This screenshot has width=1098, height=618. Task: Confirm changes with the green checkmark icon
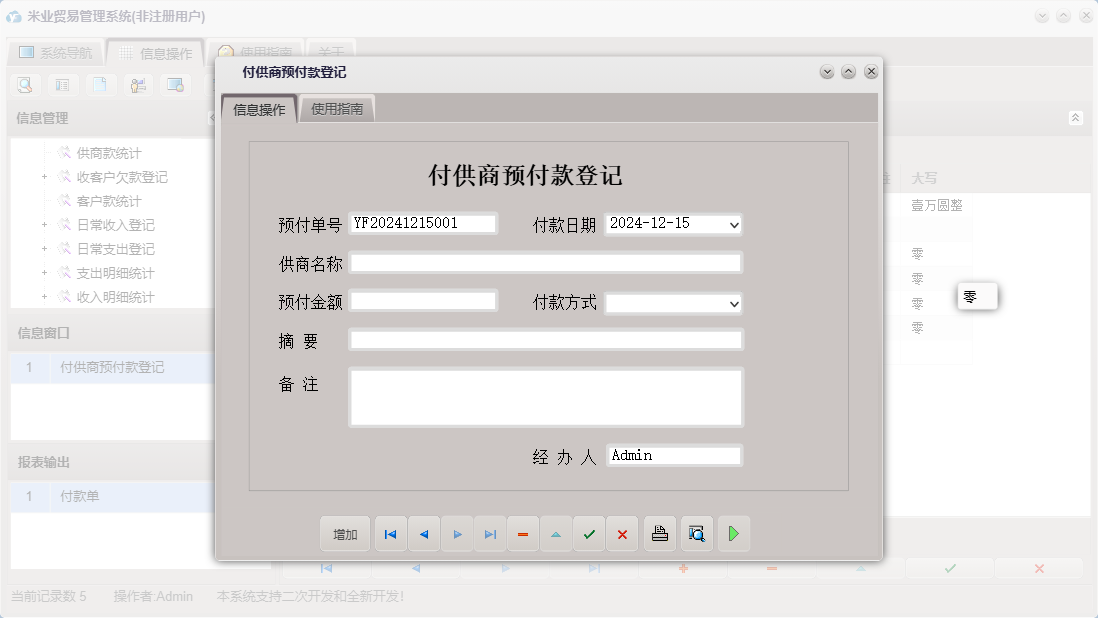point(589,533)
